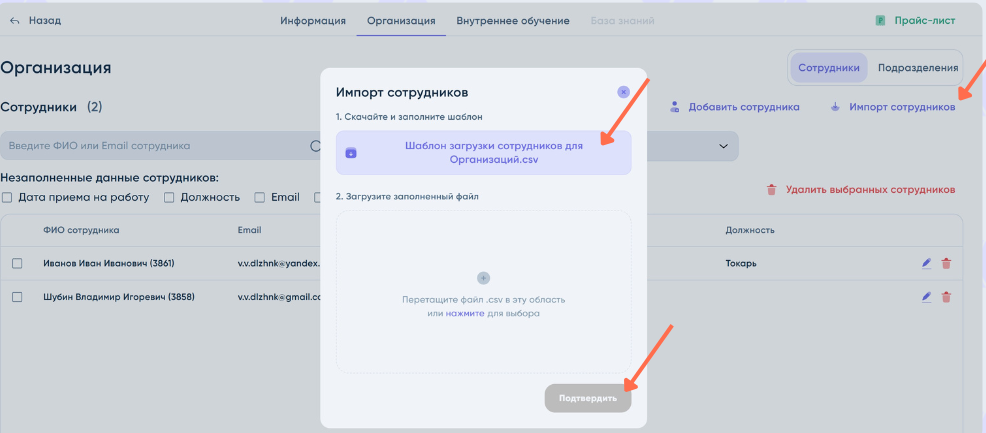This screenshot has width=986, height=433.
Task: Select checkbox for Шубин Владимир Игоревич row
Action: point(17,297)
